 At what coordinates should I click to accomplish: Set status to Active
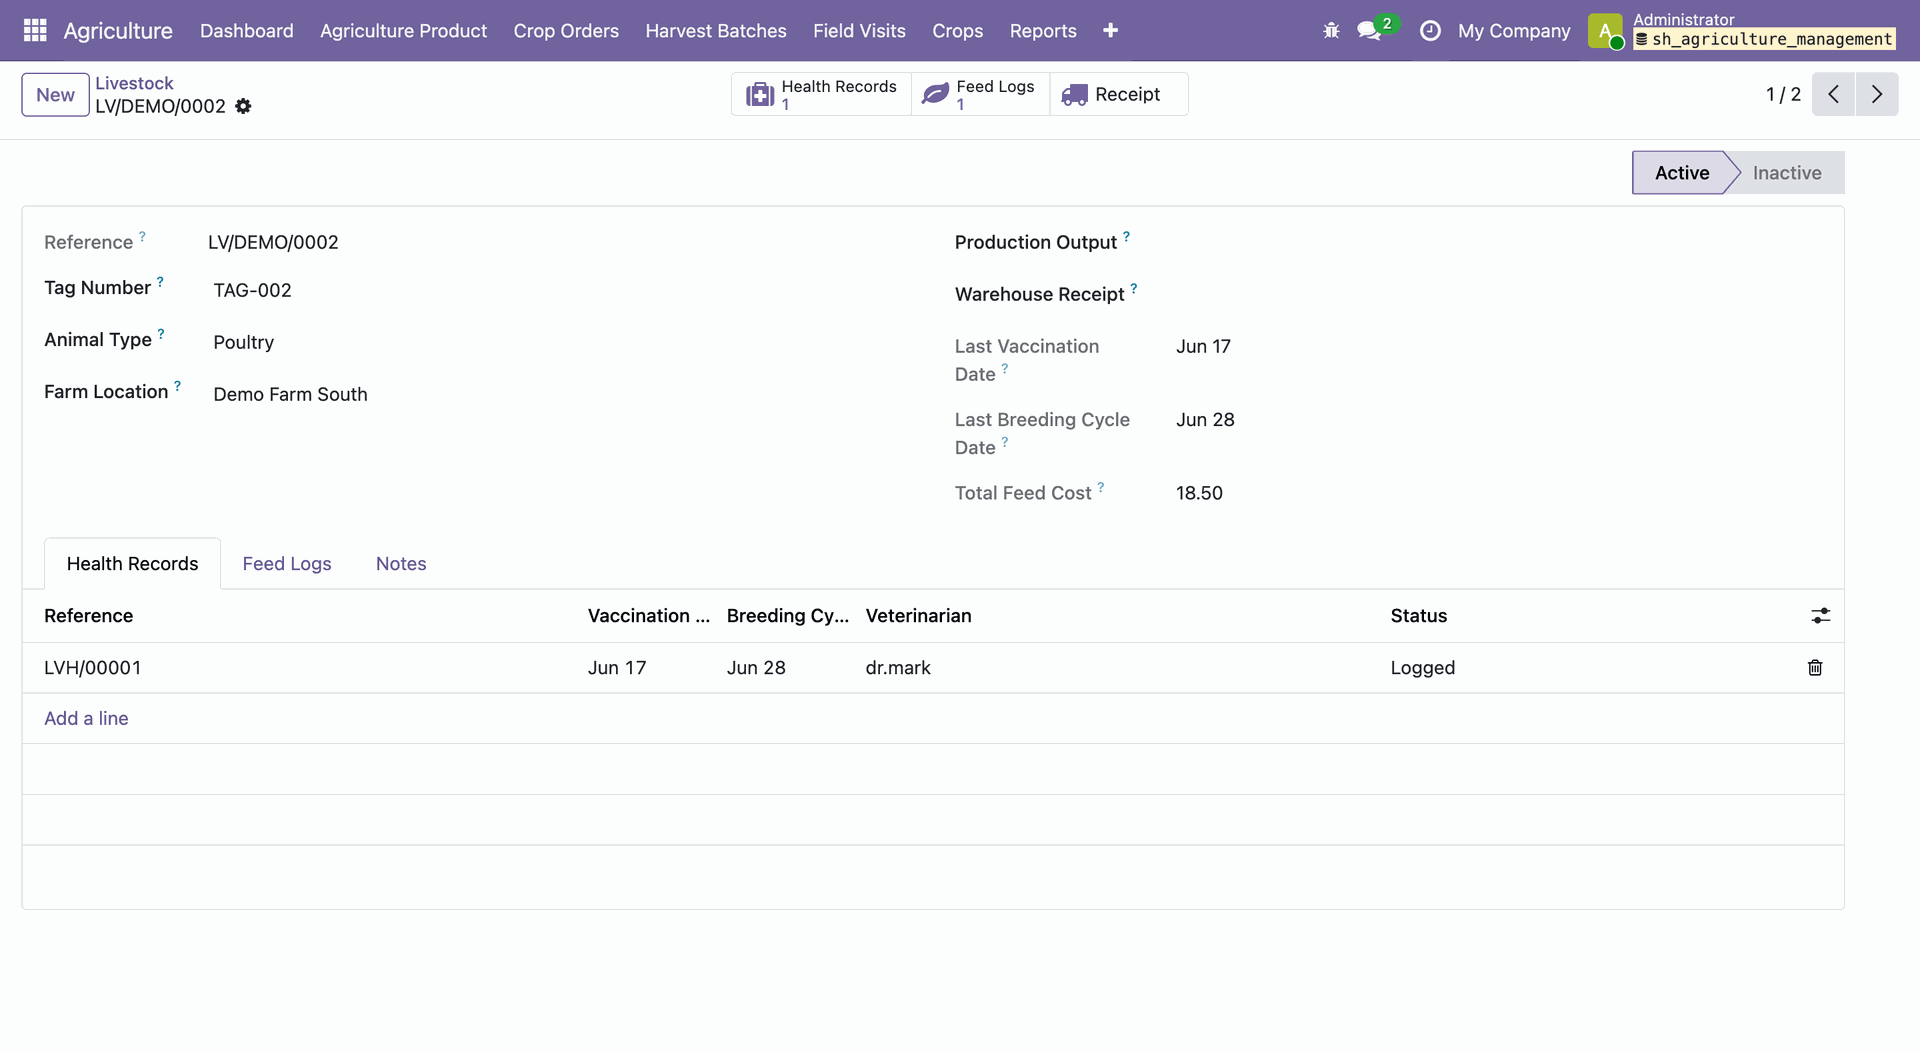[x=1681, y=173]
